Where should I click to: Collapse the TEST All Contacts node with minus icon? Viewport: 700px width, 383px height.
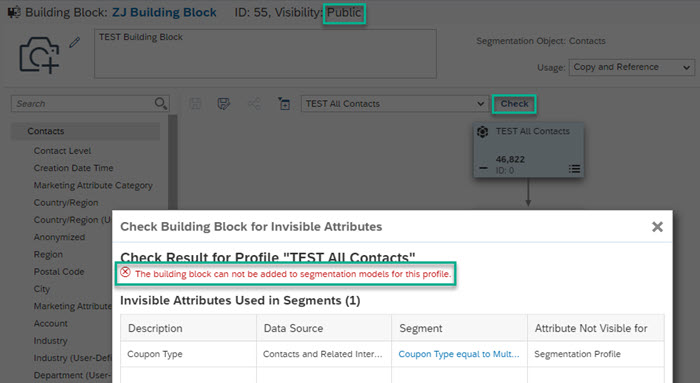click(x=483, y=168)
